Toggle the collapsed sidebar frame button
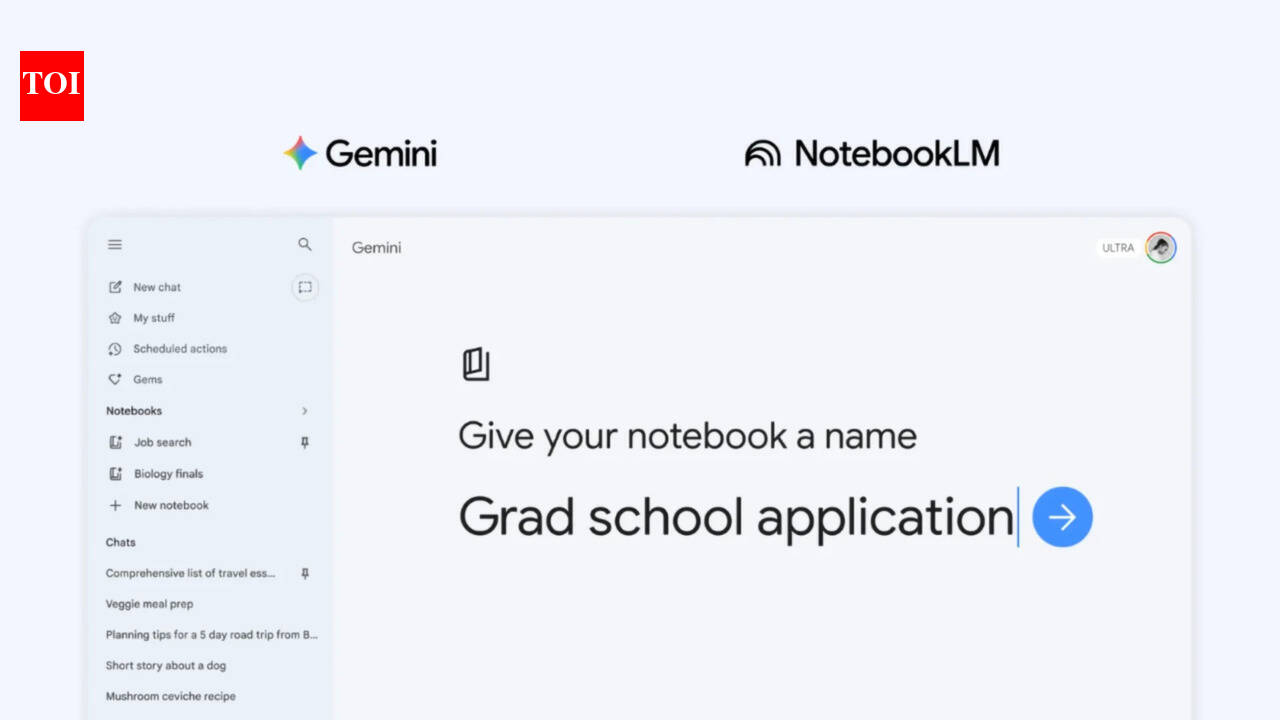 pyautogui.click(x=305, y=287)
